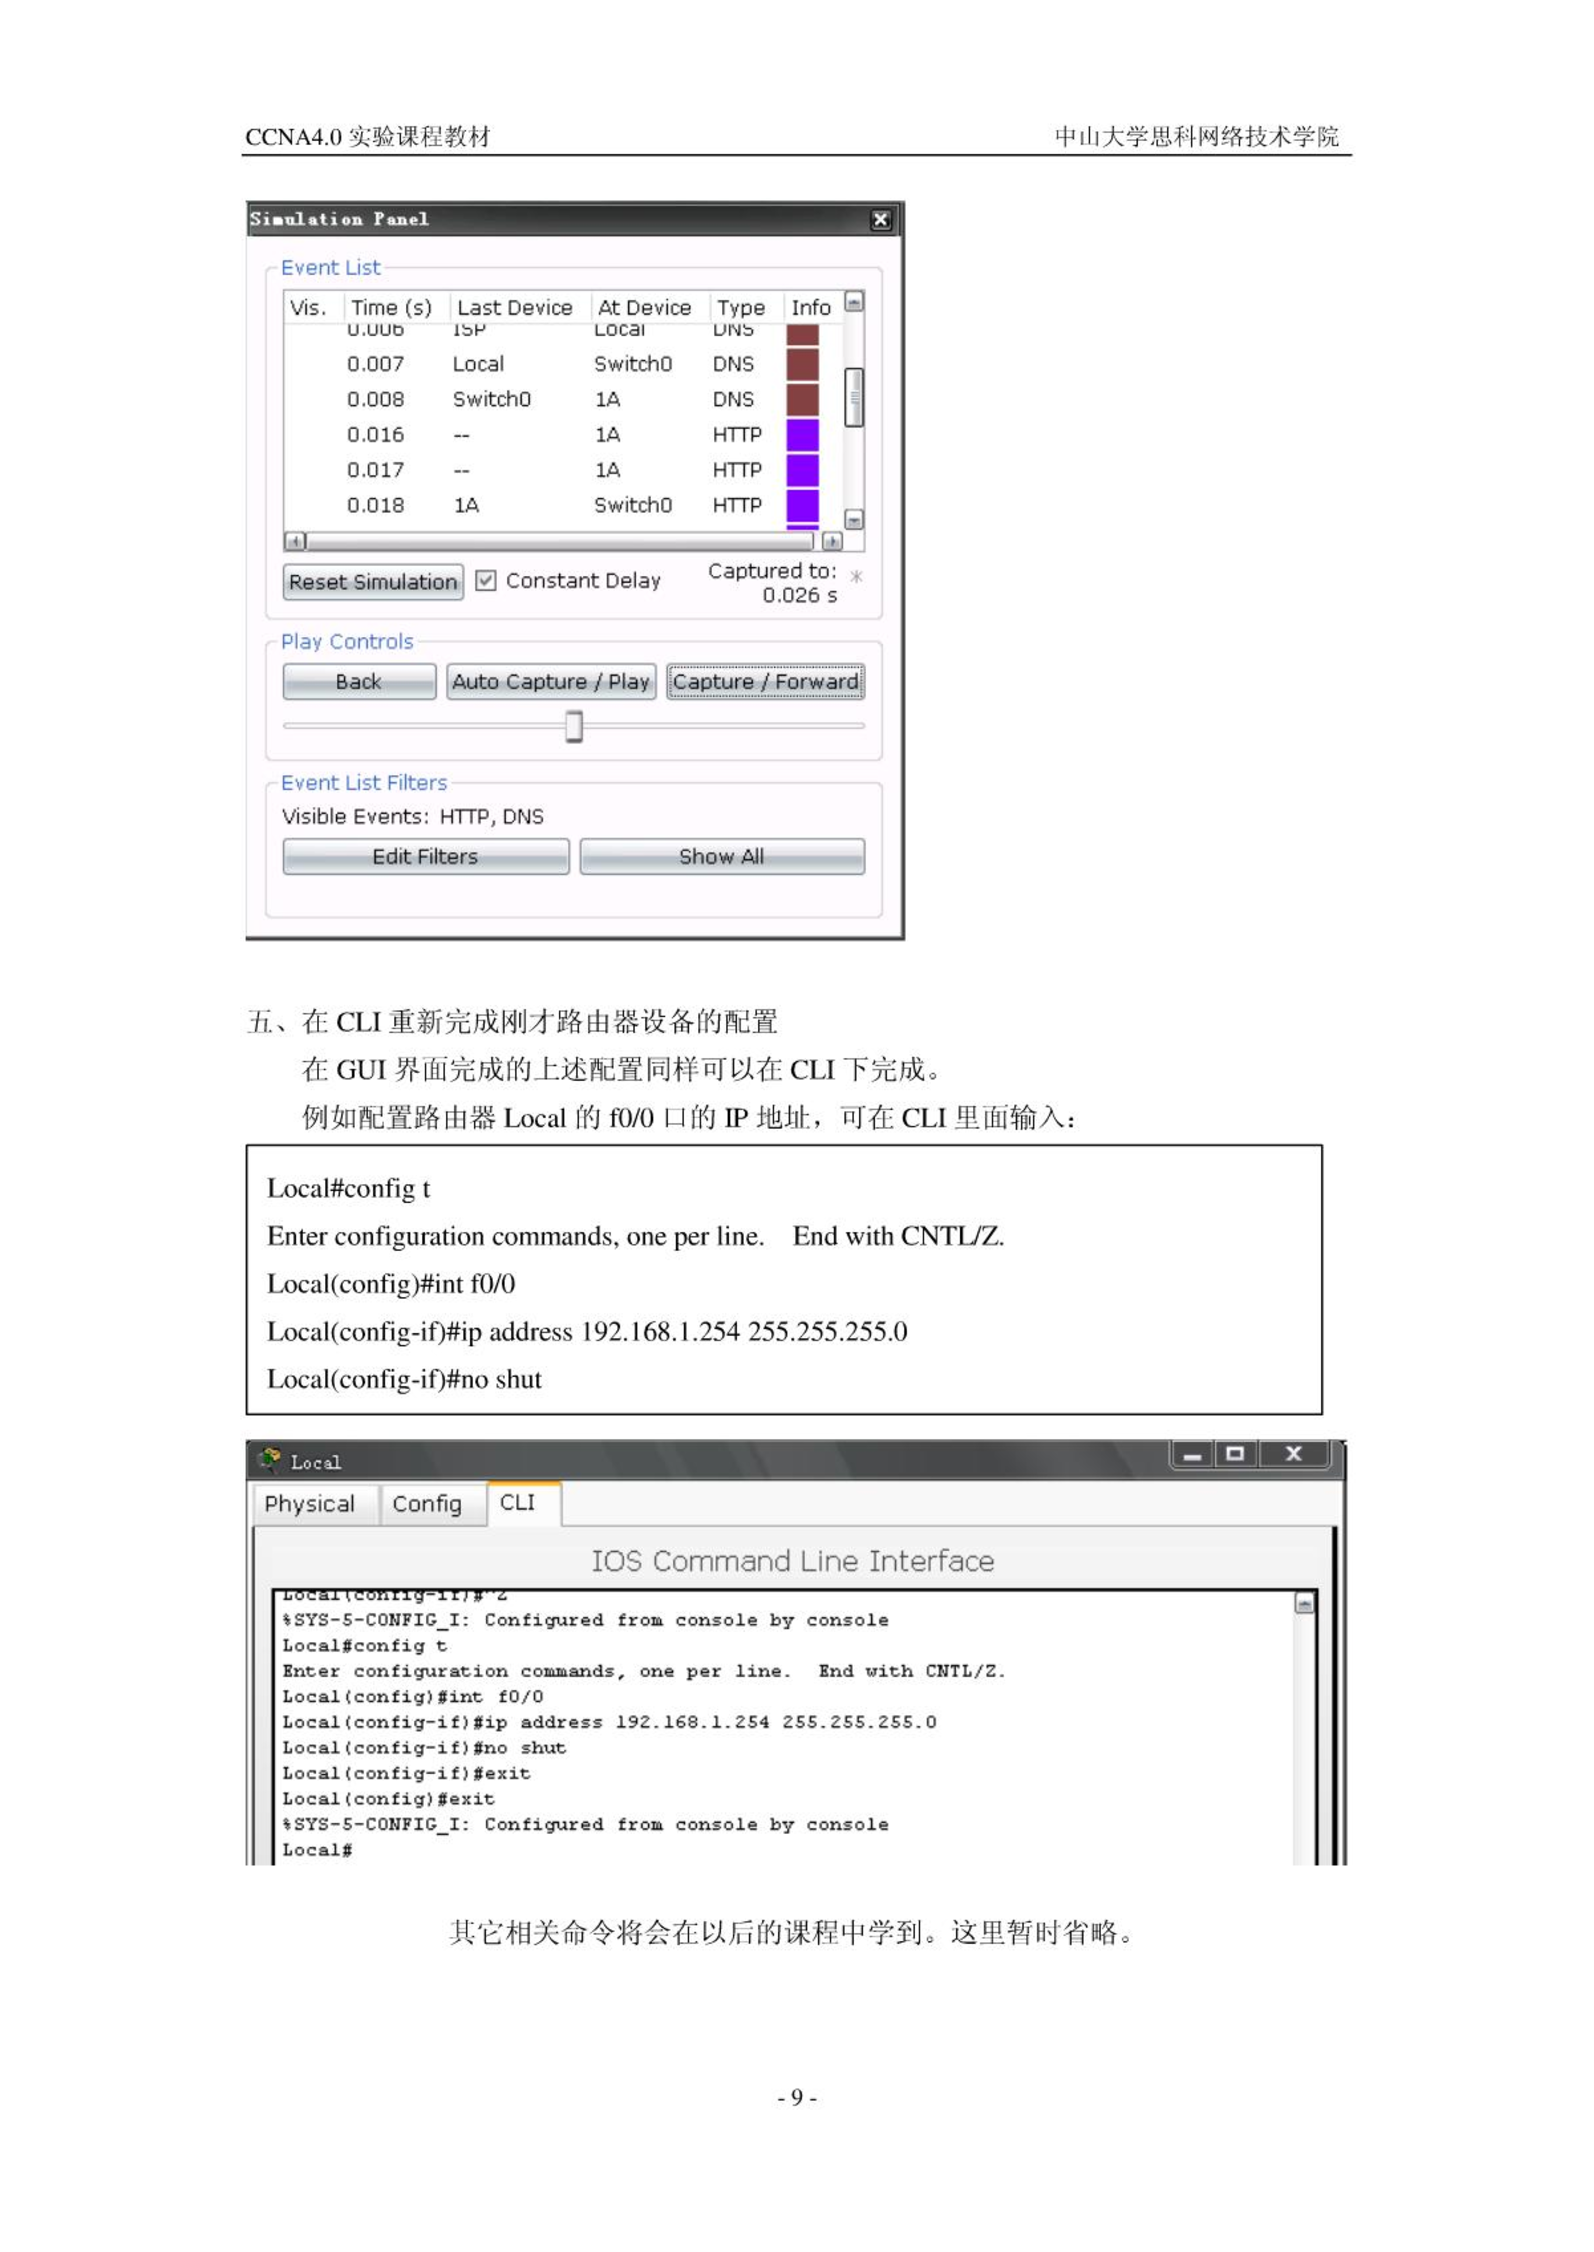Viewport: 1594px width, 2252px height.
Task: Close the Simulation Panel window
Action: click(x=880, y=220)
